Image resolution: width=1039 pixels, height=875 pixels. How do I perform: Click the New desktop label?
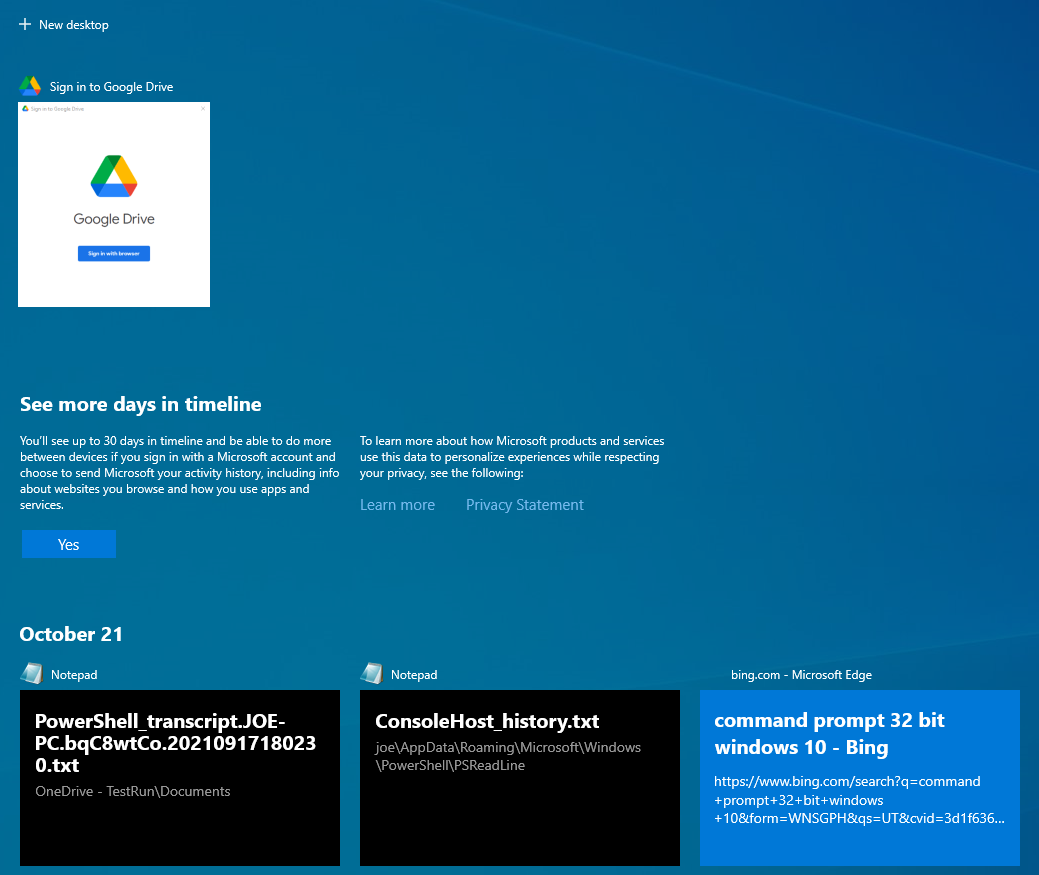tap(74, 25)
